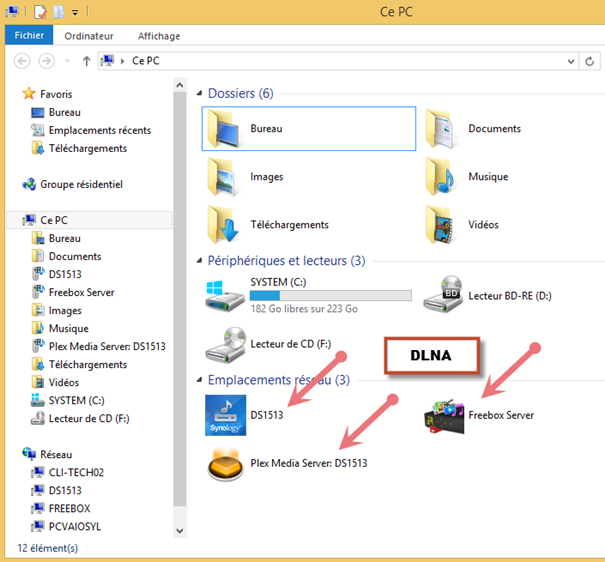The width and height of the screenshot is (605, 562).
Task: Select Ce PC in navigation pane
Action: tap(90, 220)
